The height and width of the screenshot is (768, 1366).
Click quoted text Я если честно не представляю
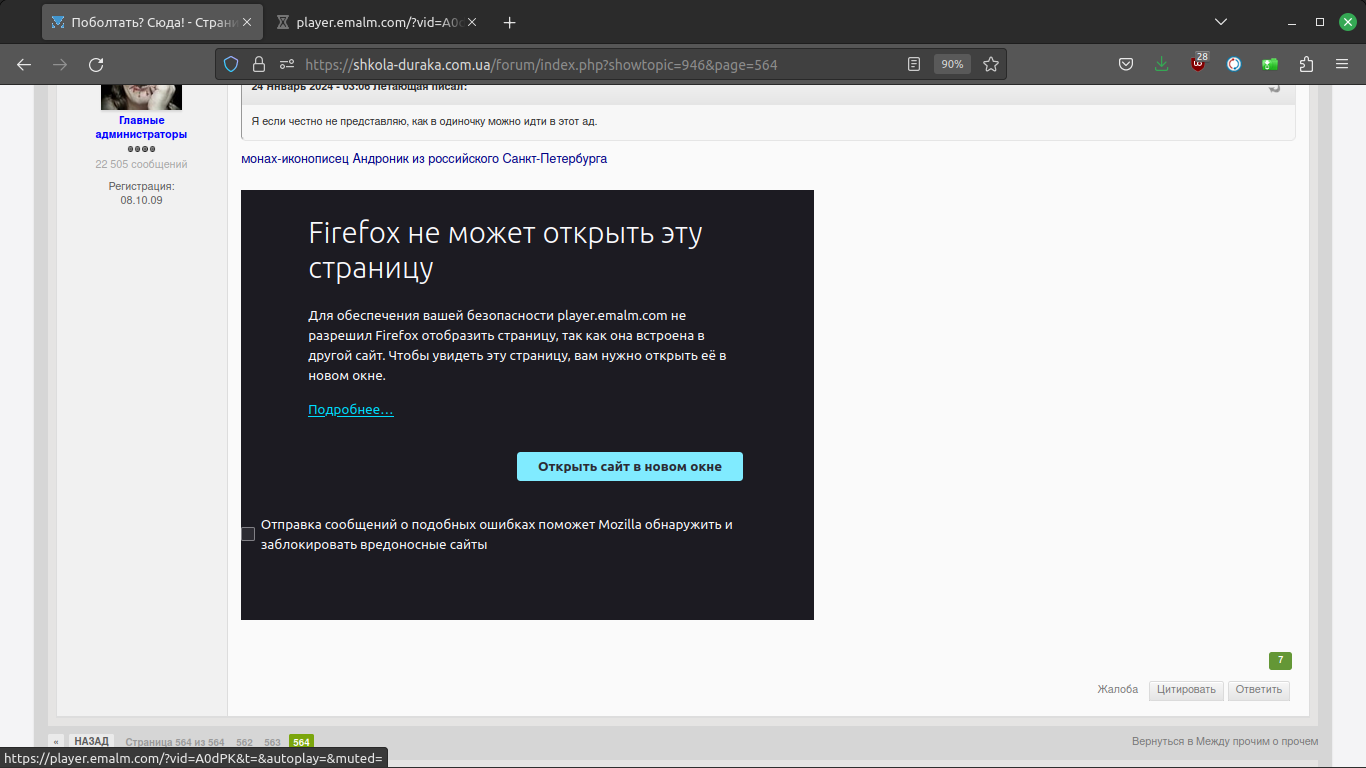(x=424, y=121)
